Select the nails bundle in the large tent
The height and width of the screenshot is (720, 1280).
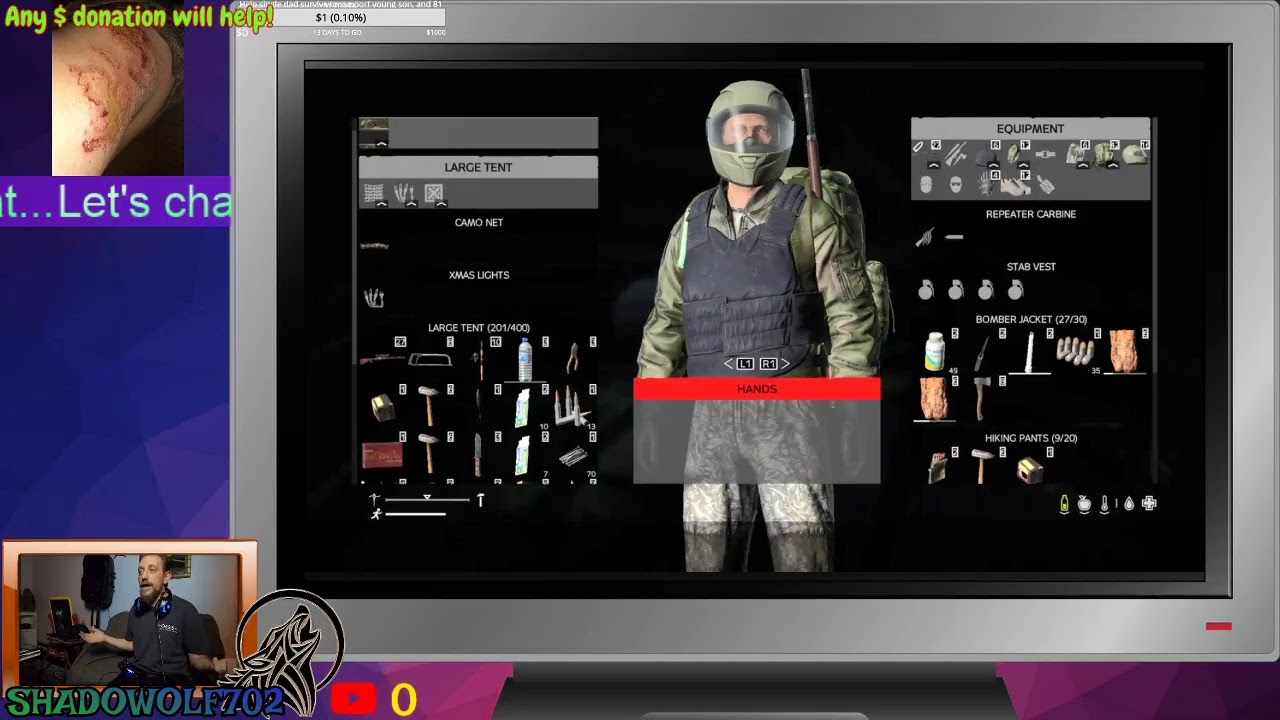point(573,459)
